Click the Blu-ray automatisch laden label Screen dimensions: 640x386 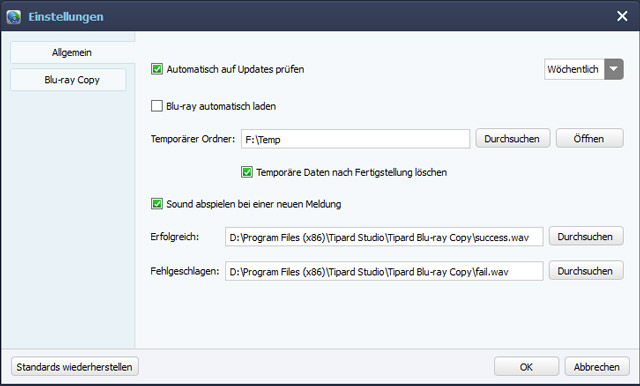(x=221, y=106)
